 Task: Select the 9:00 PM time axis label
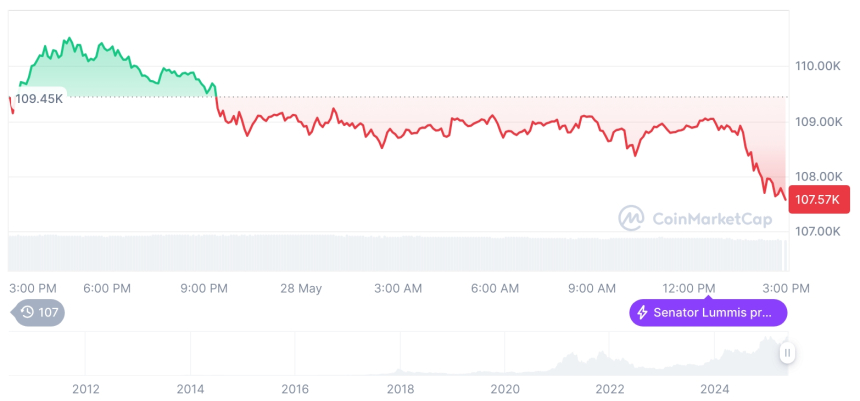point(204,288)
